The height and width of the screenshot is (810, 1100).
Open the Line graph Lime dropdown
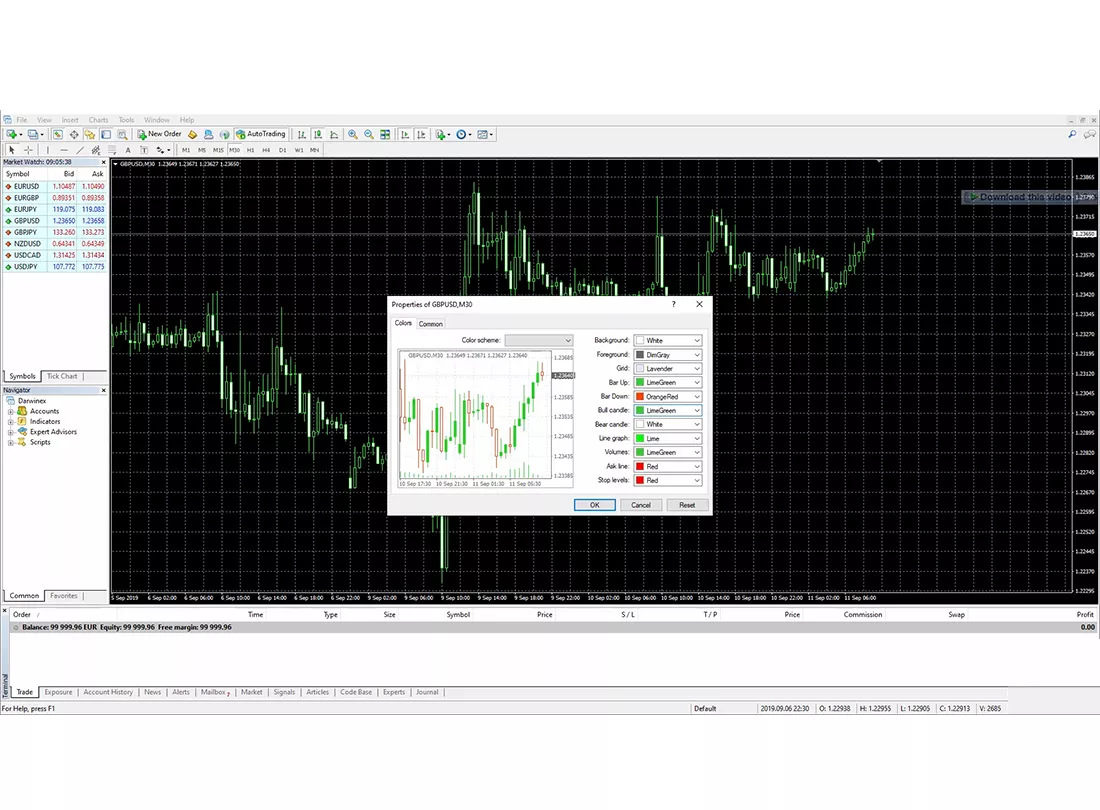coord(668,438)
